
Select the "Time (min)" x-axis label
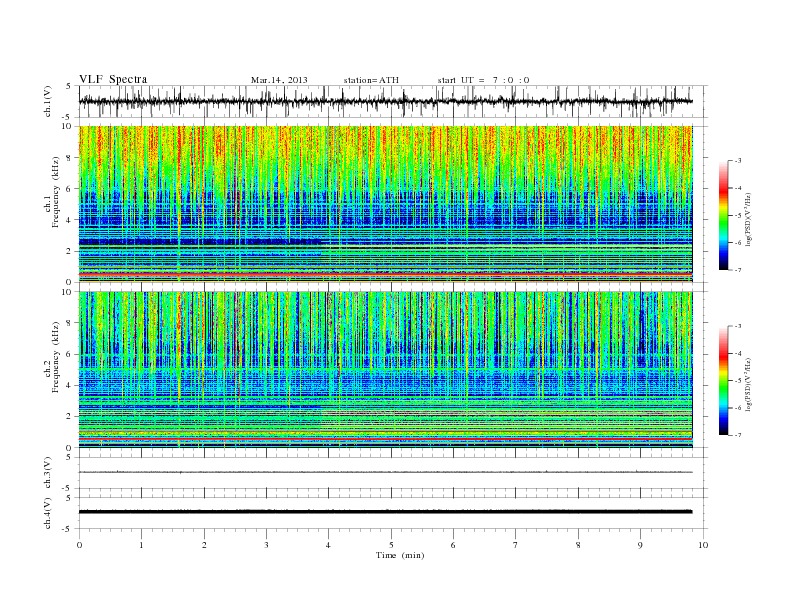[400, 555]
